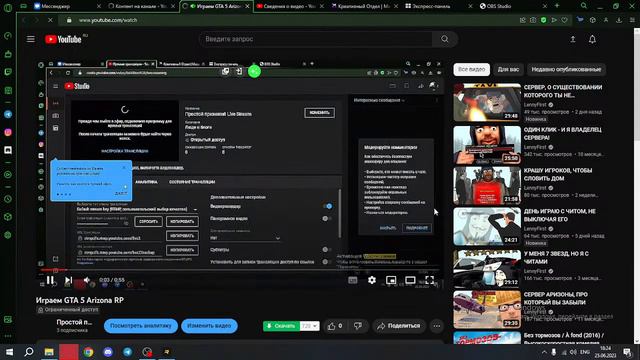Select the Недавно опубликованные filter chip
Screen dimensions: 640x360
(566, 69)
